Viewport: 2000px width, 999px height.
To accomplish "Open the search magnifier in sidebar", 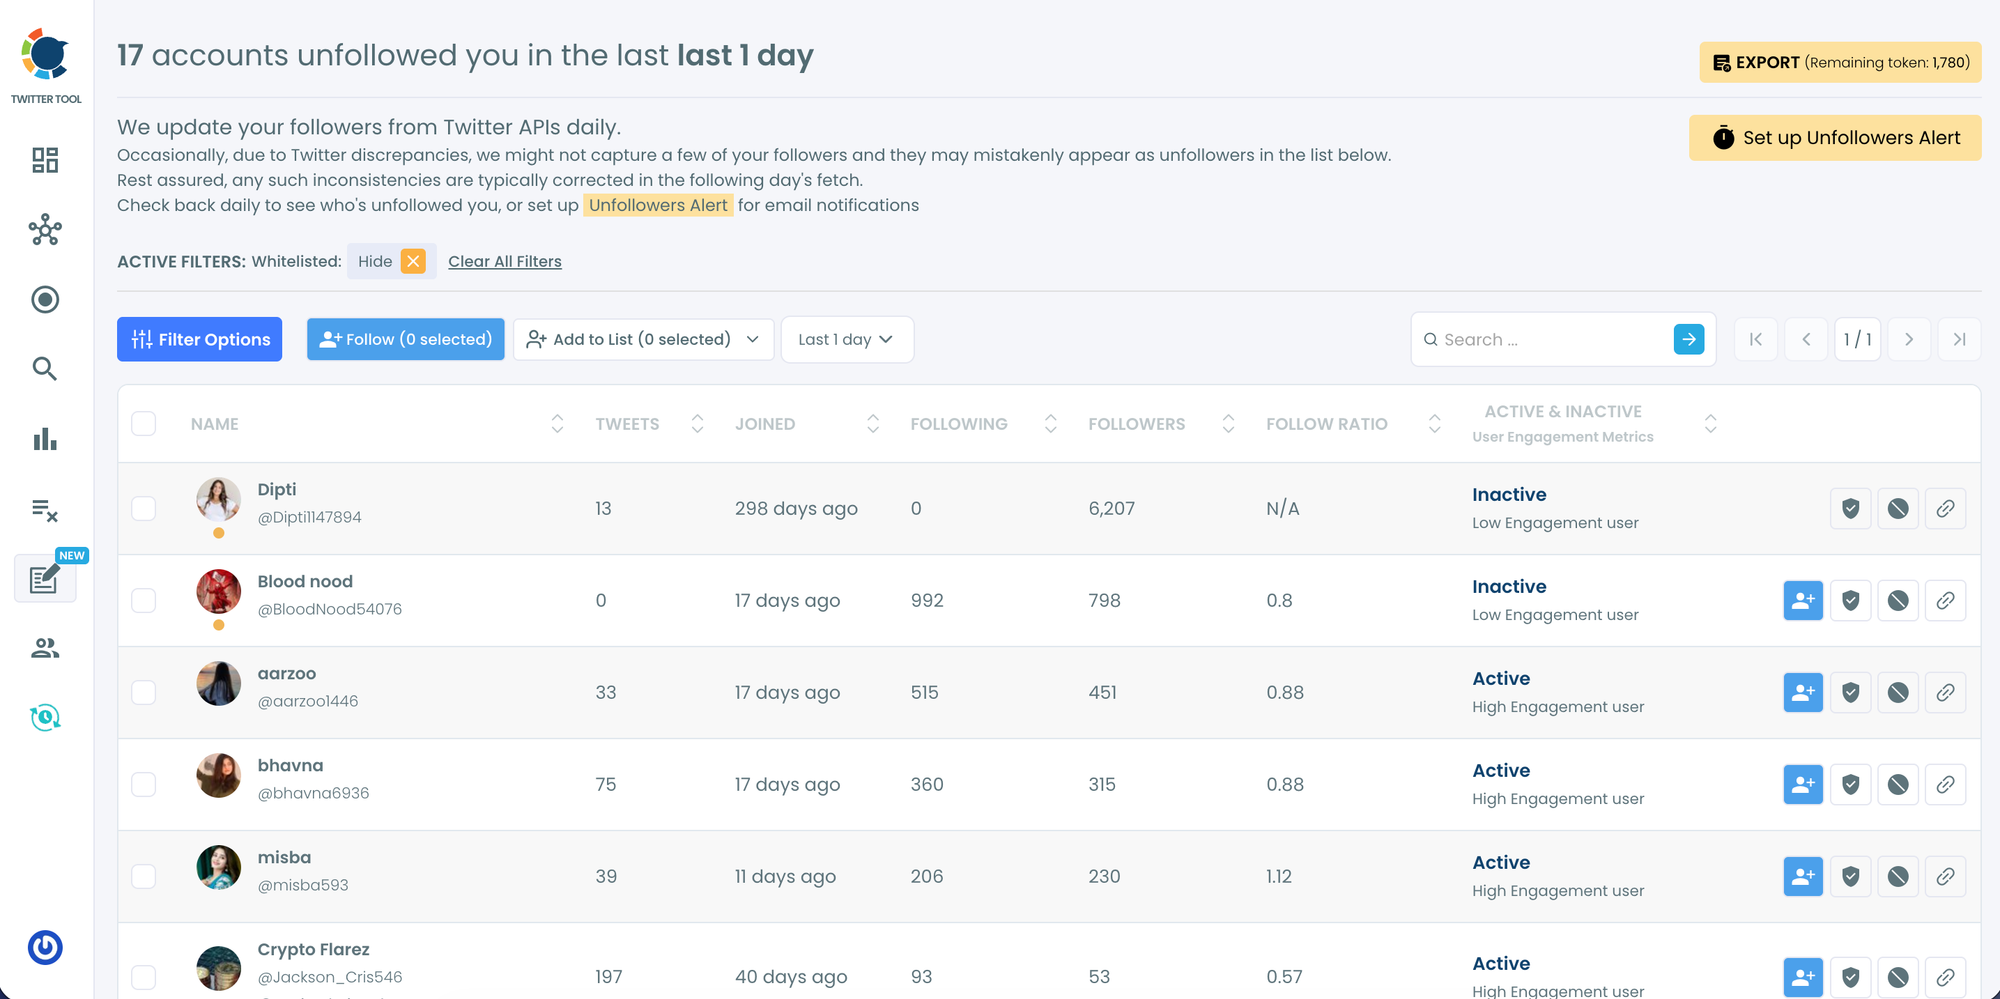I will pos(45,369).
